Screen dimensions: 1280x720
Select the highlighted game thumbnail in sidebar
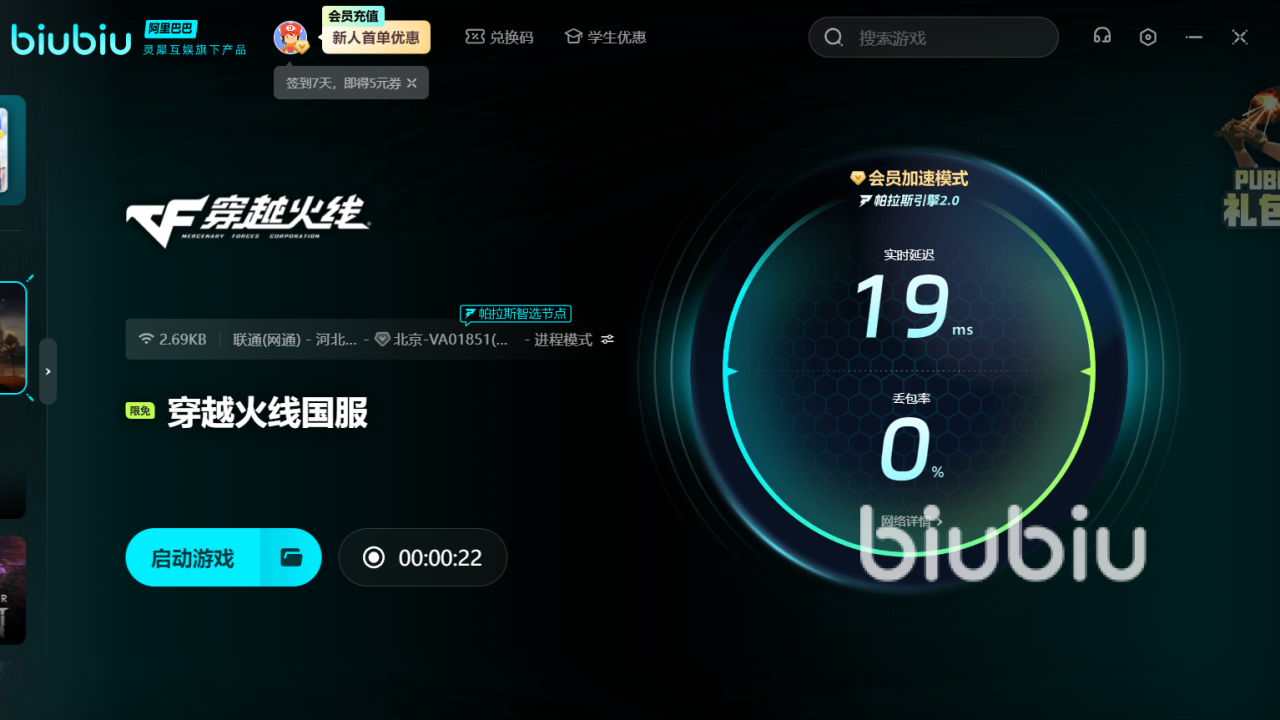click(x=12, y=338)
